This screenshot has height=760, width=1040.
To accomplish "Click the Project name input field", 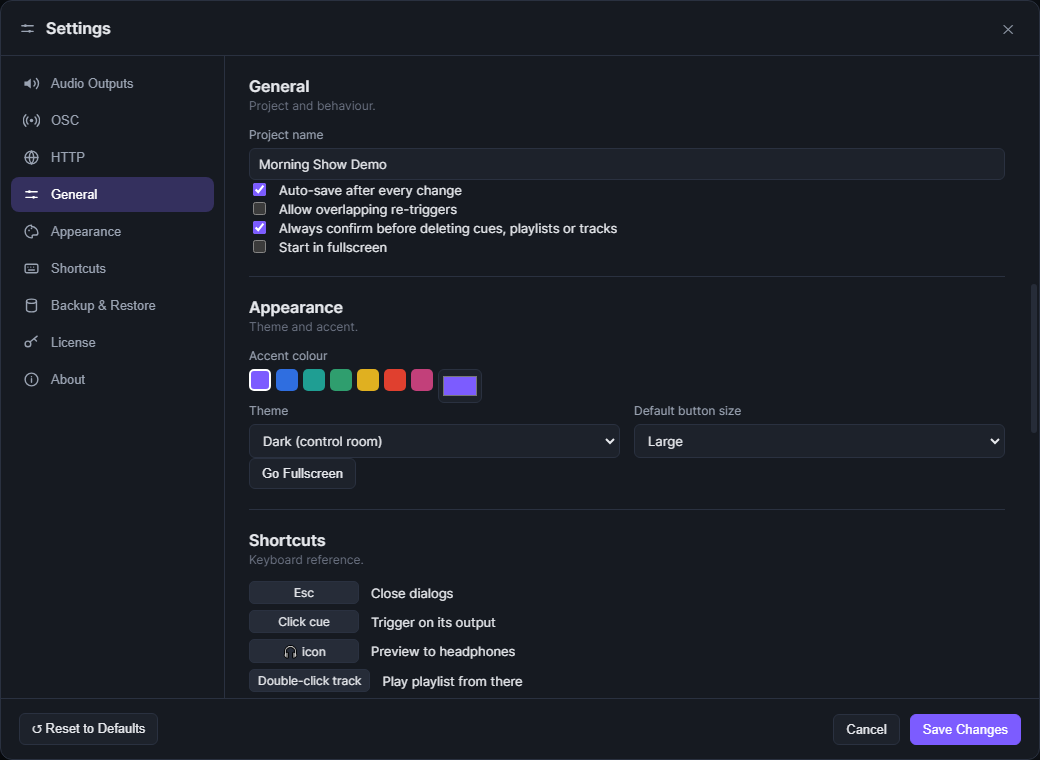I will (x=626, y=164).
